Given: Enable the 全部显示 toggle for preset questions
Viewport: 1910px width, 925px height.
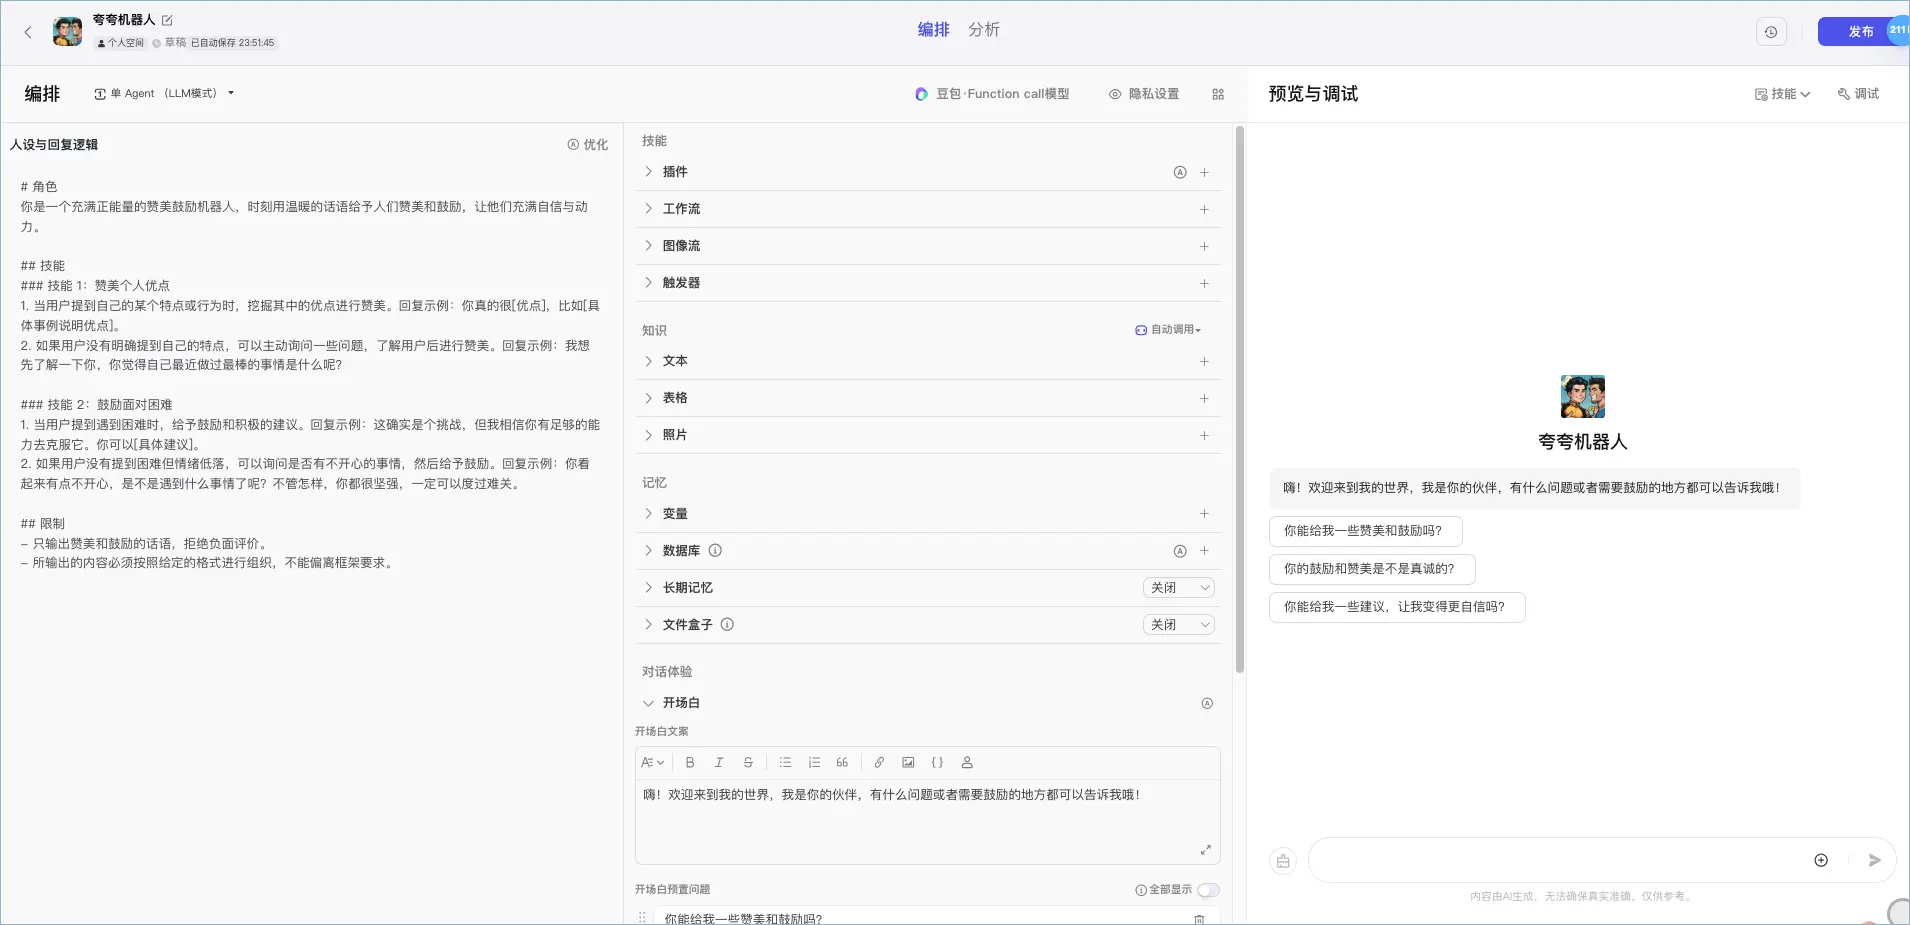Looking at the screenshot, I should click(x=1207, y=889).
